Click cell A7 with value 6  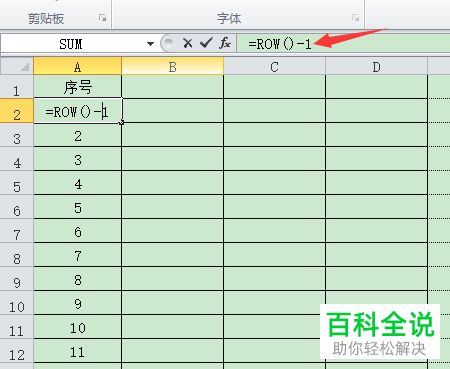click(78, 231)
